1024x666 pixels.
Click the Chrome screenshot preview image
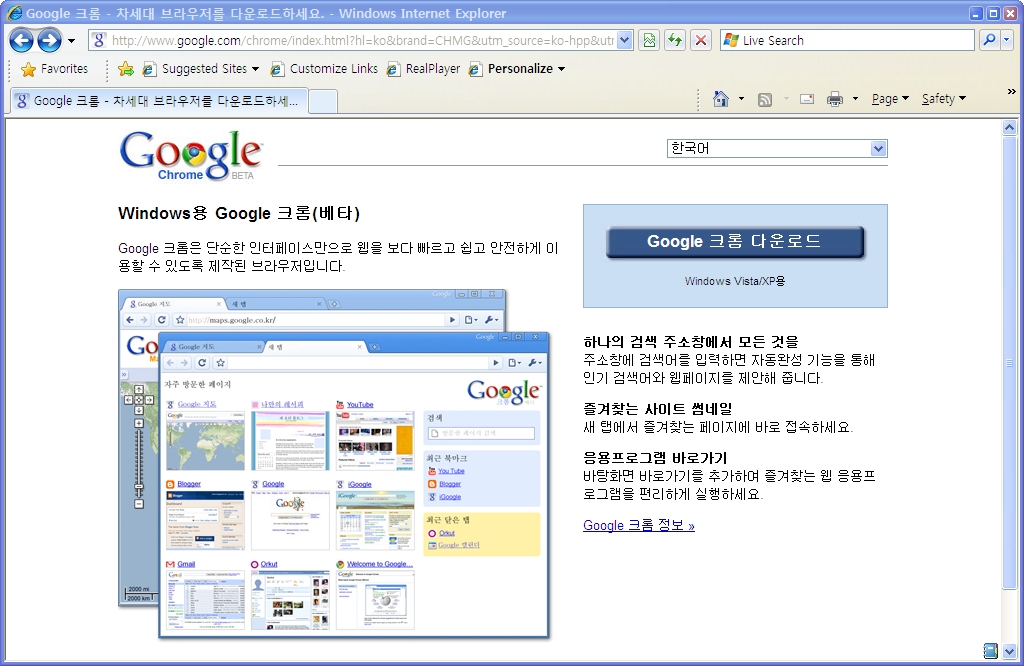tap(334, 464)
